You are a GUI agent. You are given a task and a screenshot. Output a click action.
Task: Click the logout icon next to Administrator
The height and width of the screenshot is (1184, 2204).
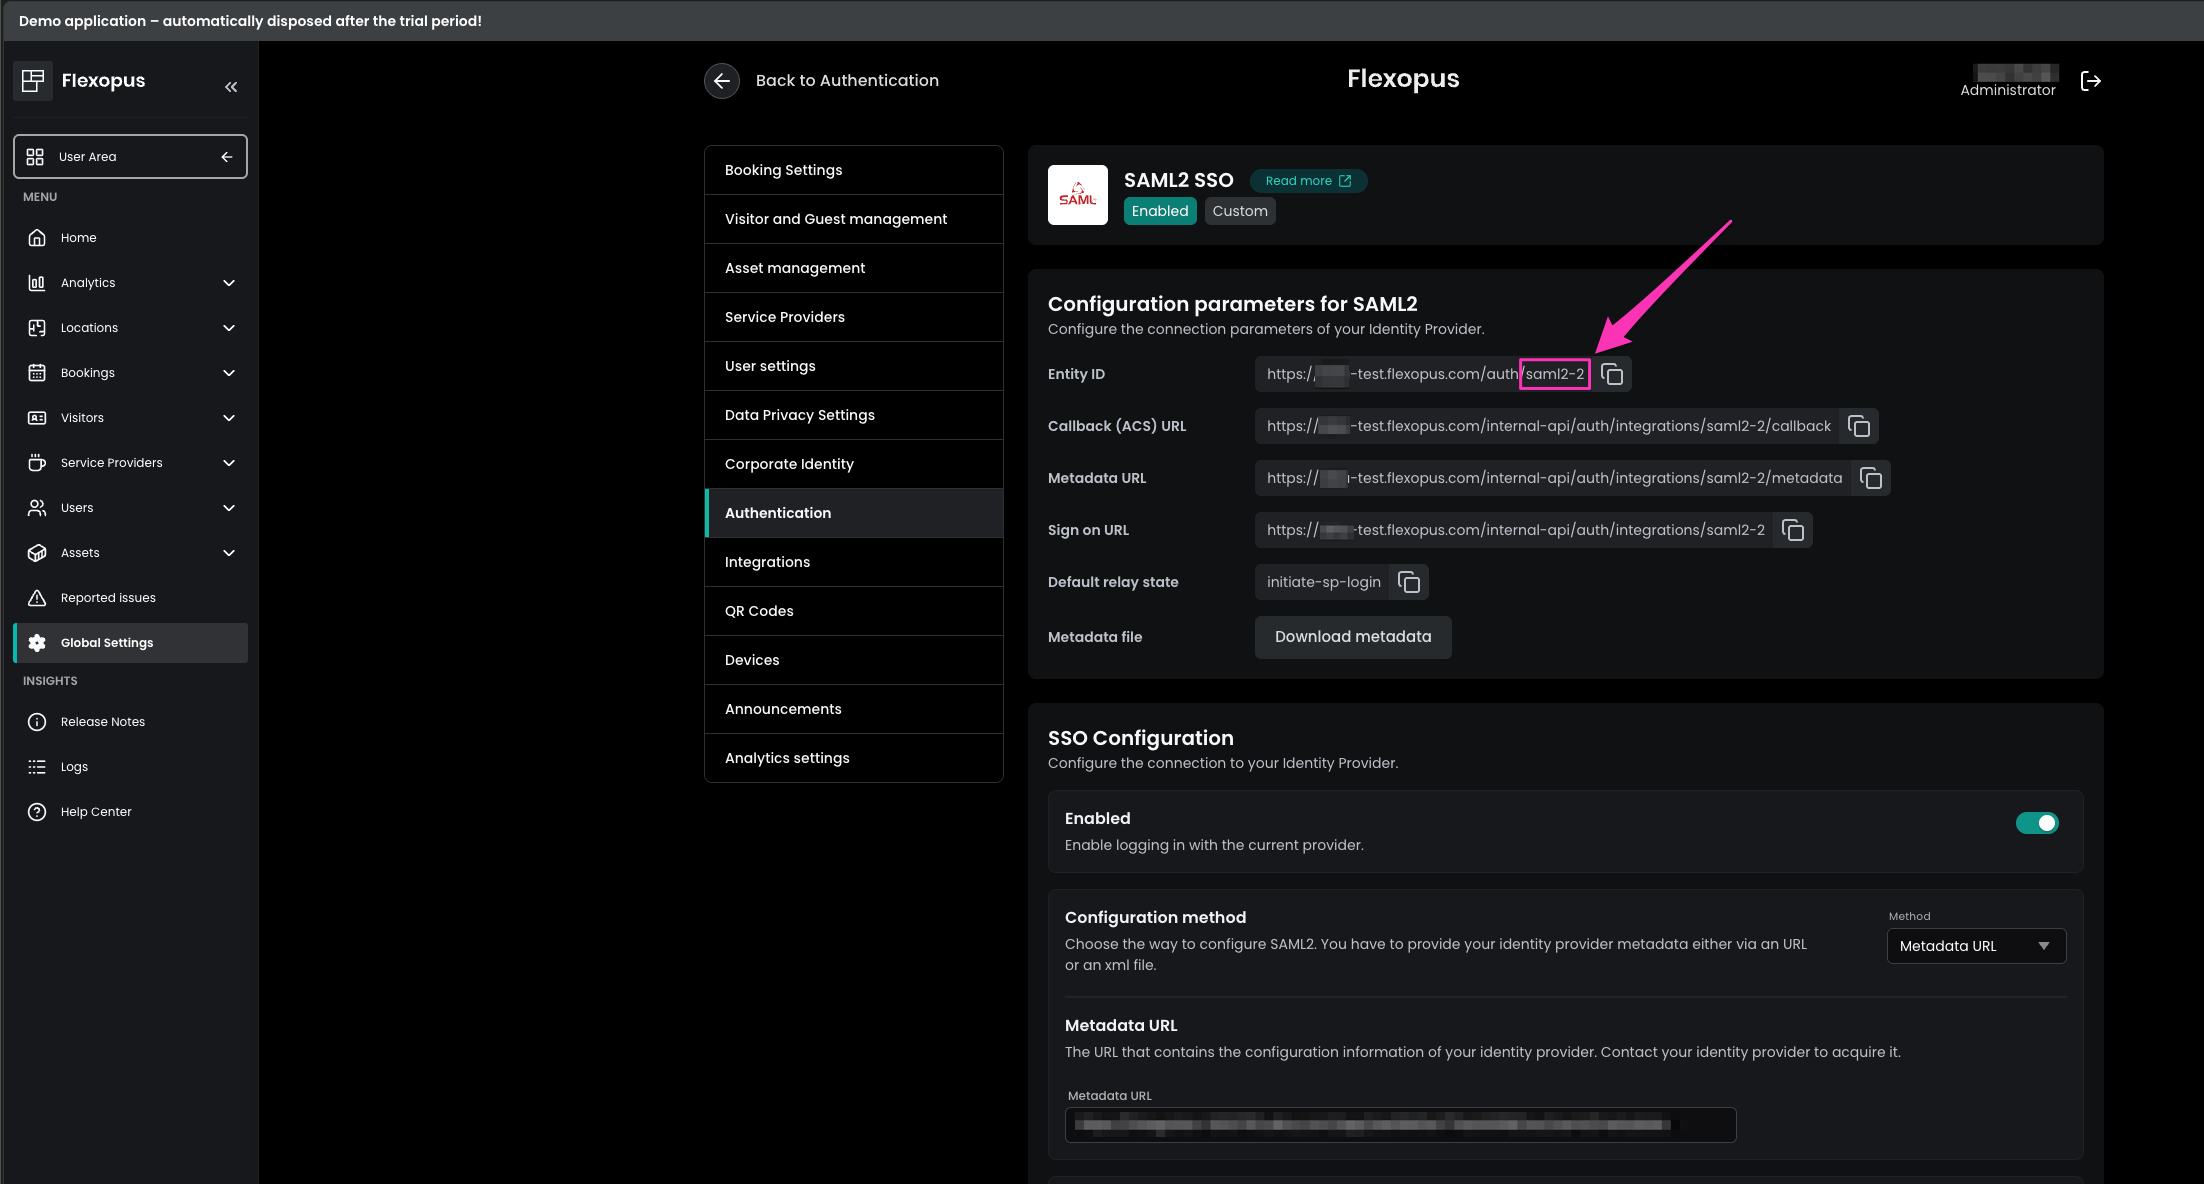click(2091, 81)
